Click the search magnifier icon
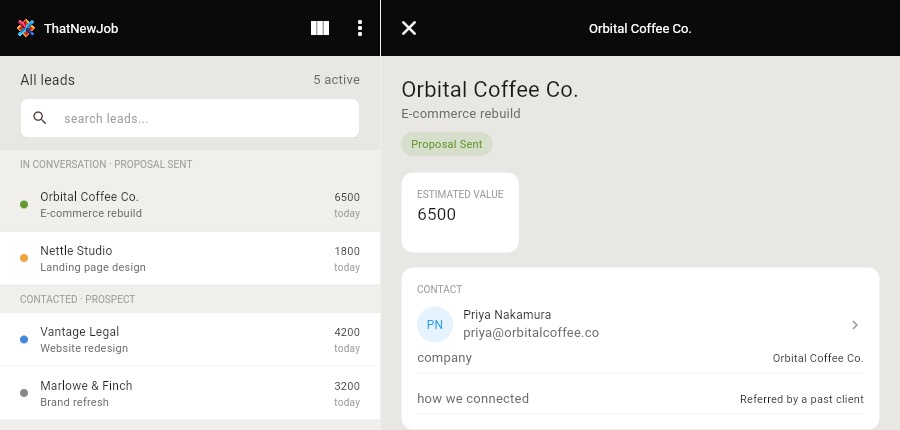 (40, 118)
